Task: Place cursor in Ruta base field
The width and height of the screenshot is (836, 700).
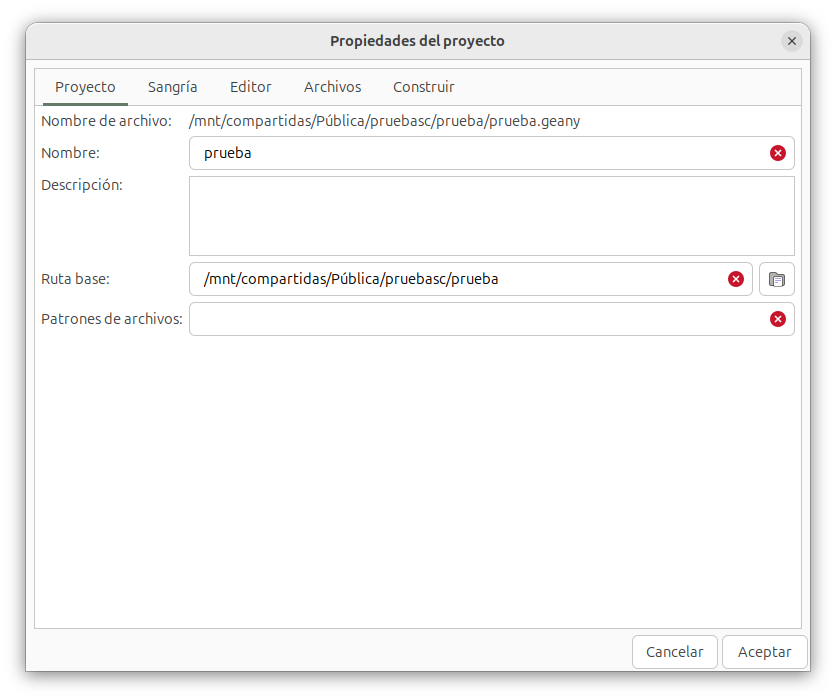Action: (460, 279)
